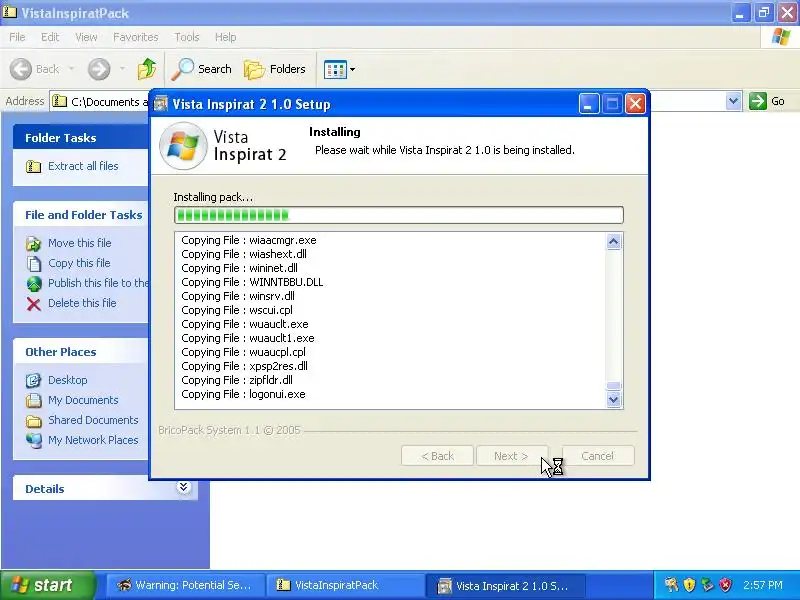800x600 pixels.
Task: Minimize the Vista Inspirat Setup window
Action: [x=589, y=104]
